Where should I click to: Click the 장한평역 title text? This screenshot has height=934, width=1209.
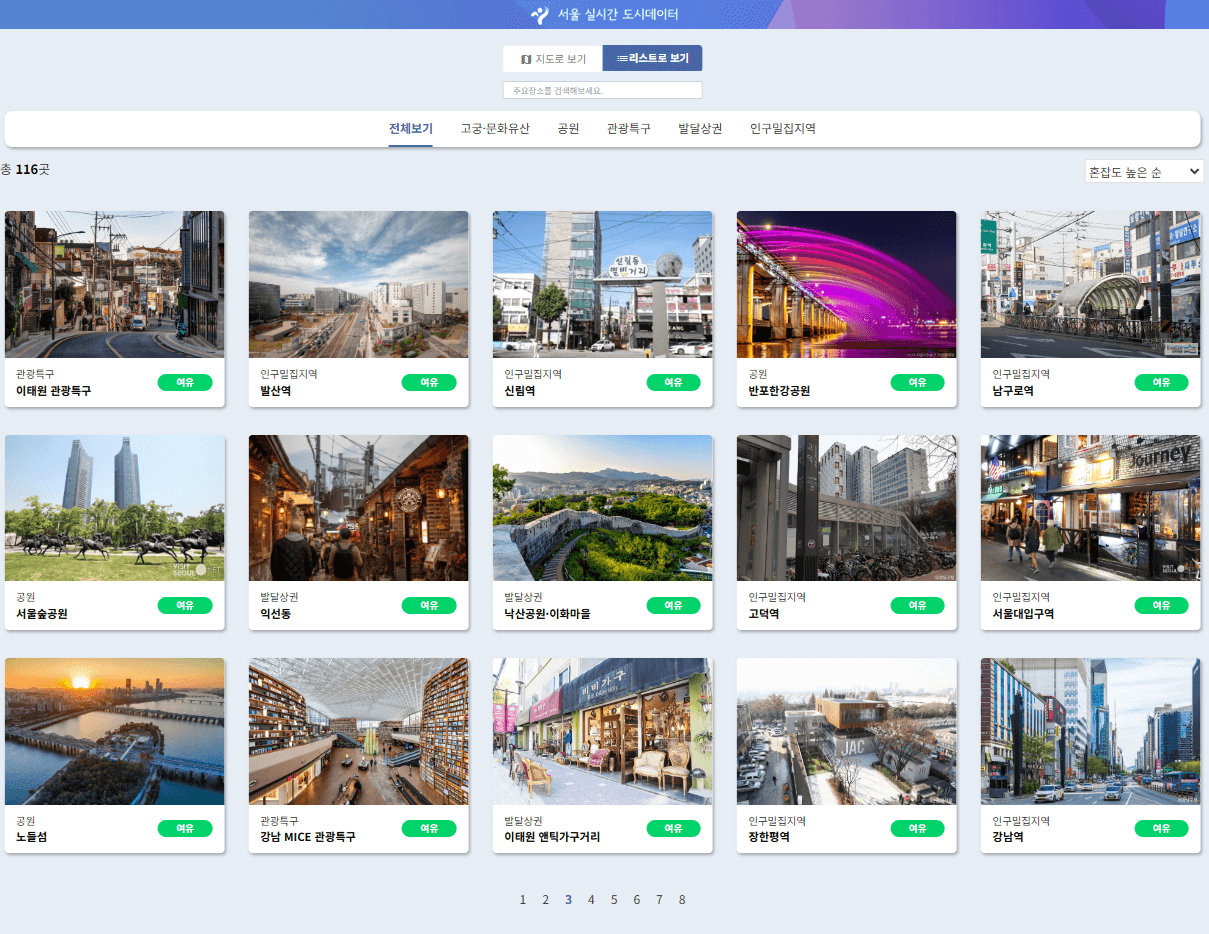(769, 837)
